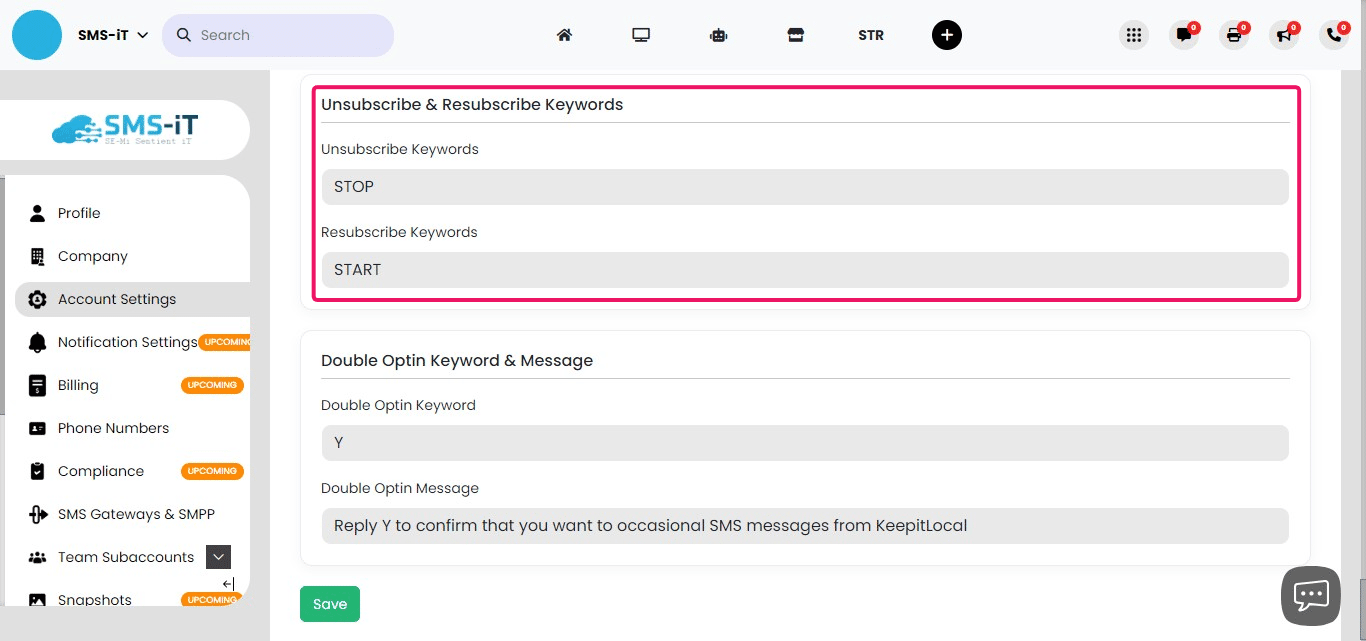Select Profile in the sidebar
The width and height of the screenshot is (1366, 641).
pos(79,212)
